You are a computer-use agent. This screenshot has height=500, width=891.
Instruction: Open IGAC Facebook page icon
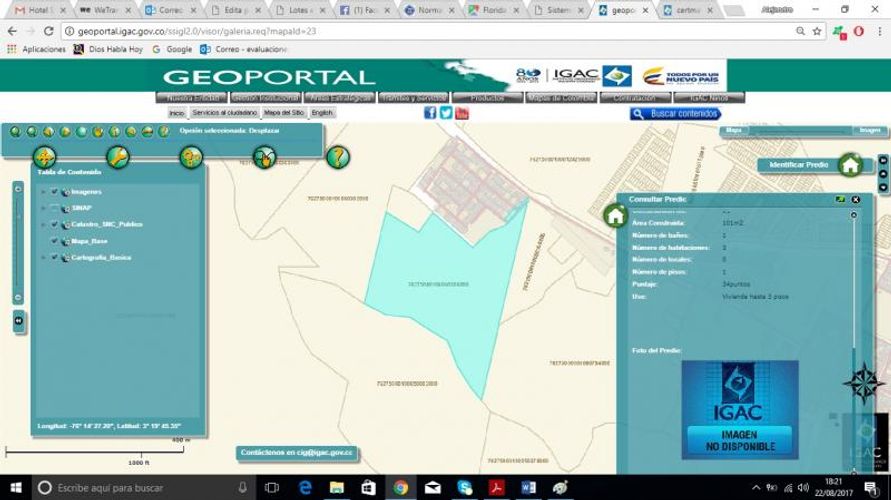[430, 112]
